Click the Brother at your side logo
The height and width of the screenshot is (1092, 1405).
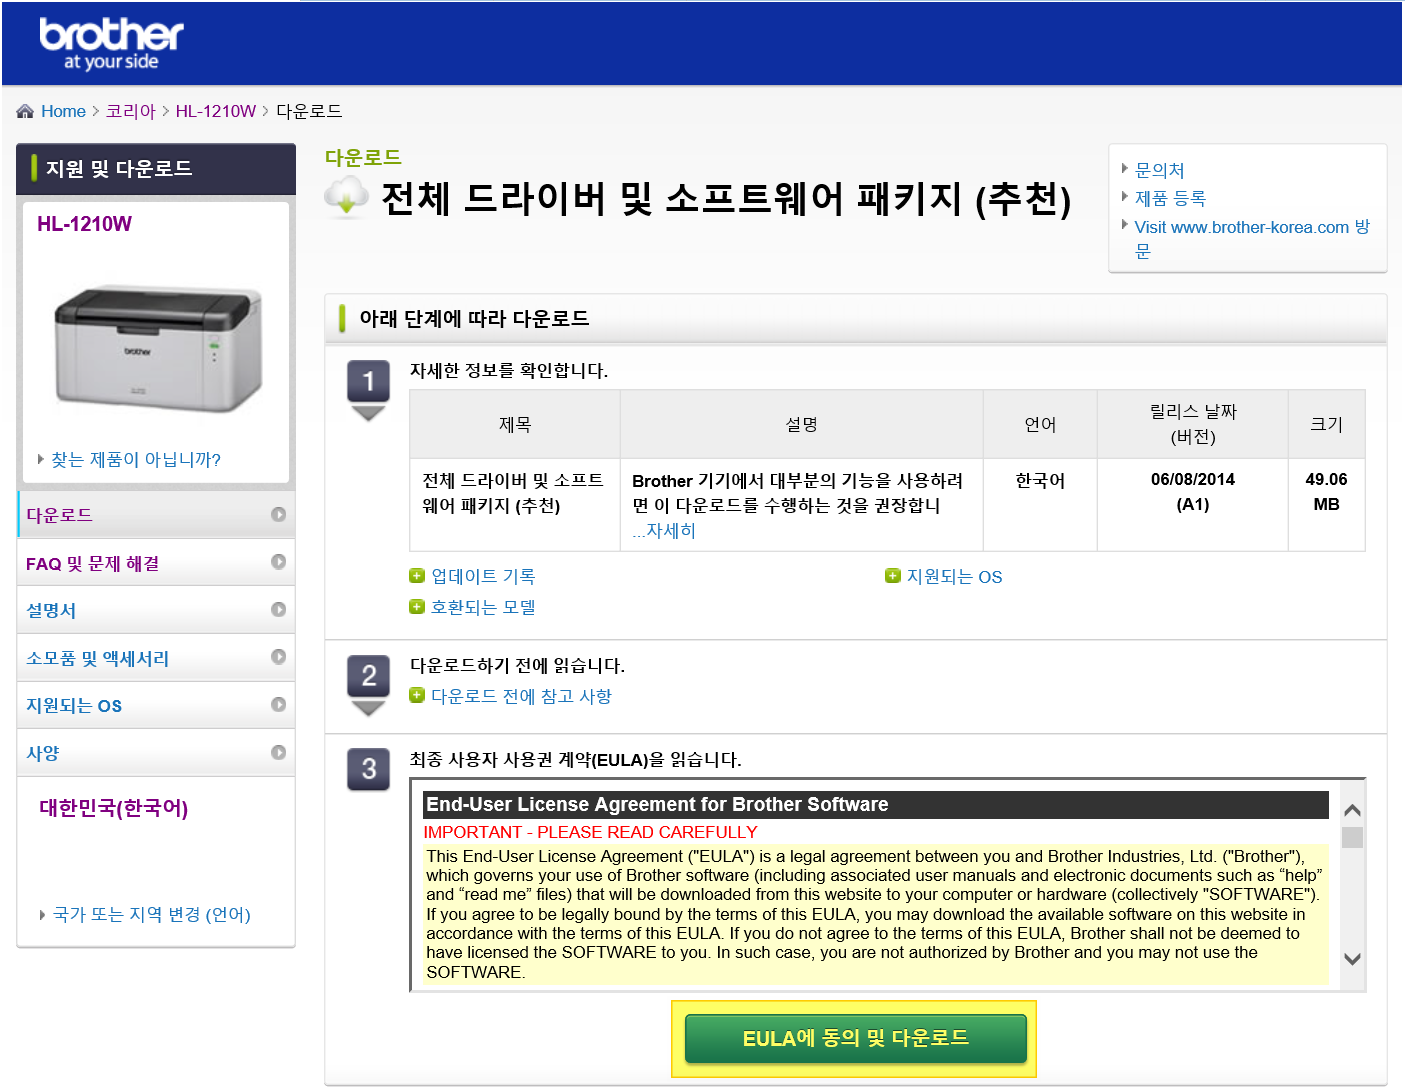click(111, 45)
